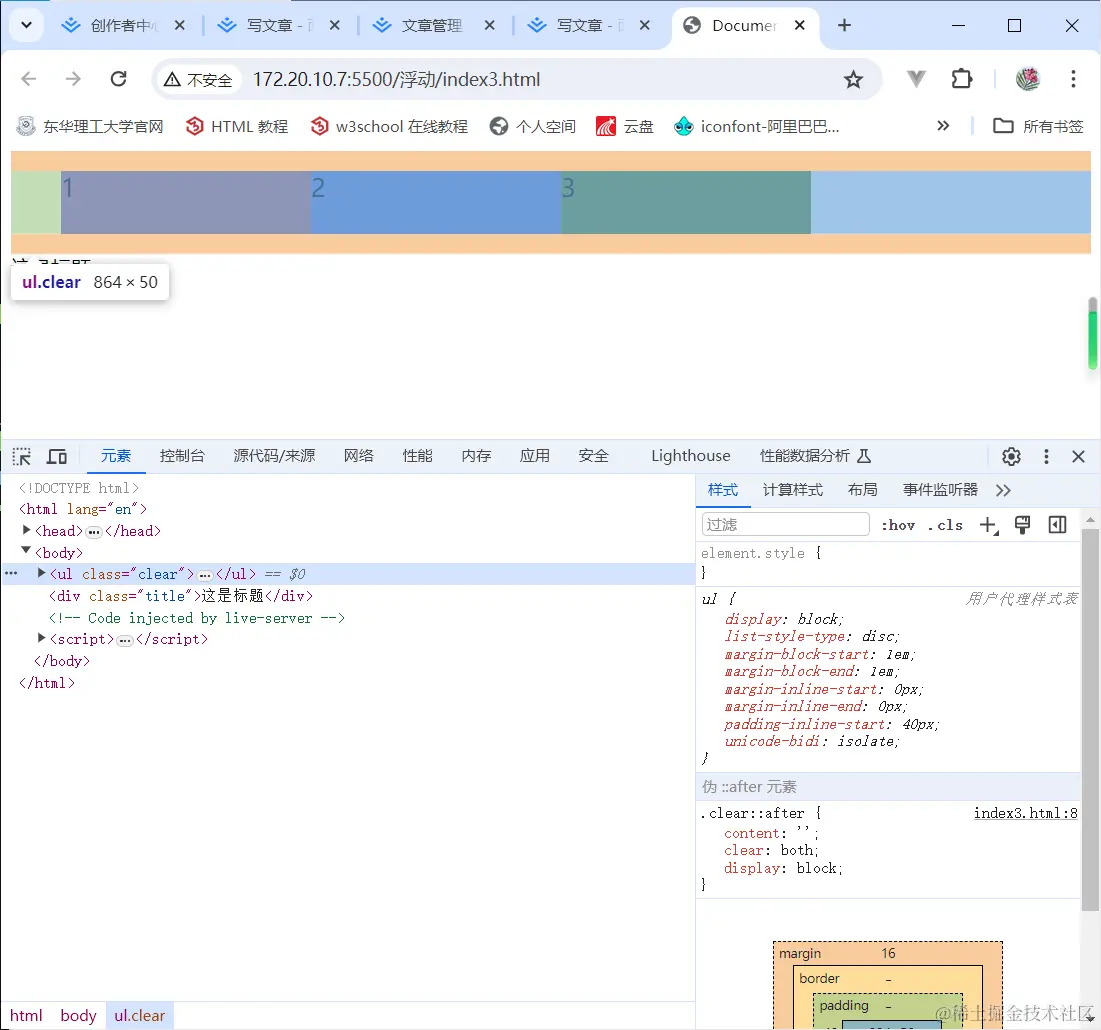
Task: Open the index3.html:8 source link
Action: (1025, 813)
